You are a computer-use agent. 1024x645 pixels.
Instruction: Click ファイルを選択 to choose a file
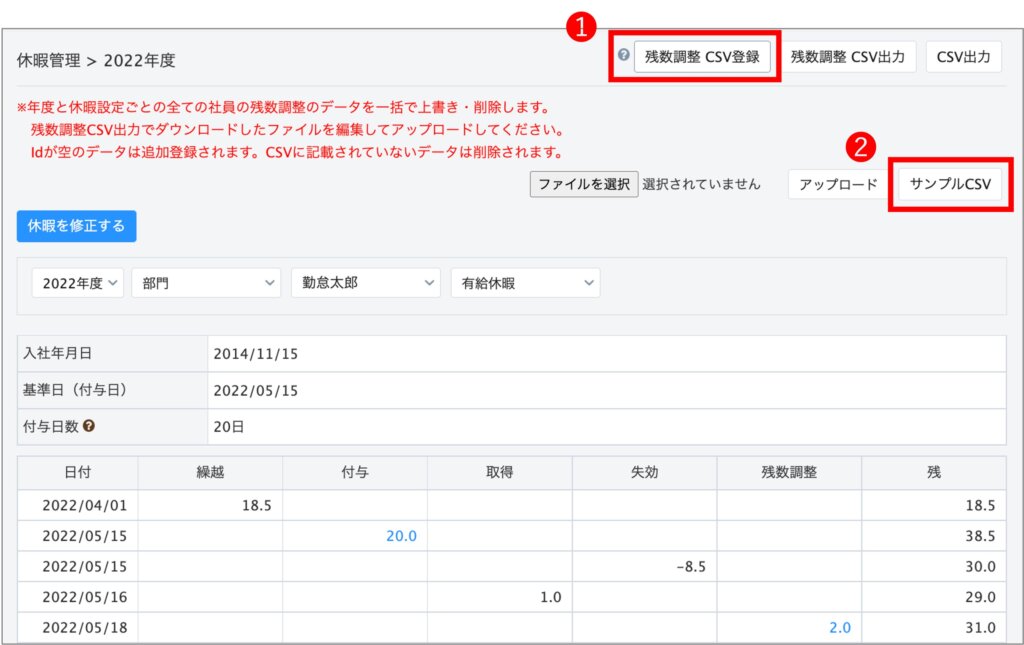(x=584, y=184)
